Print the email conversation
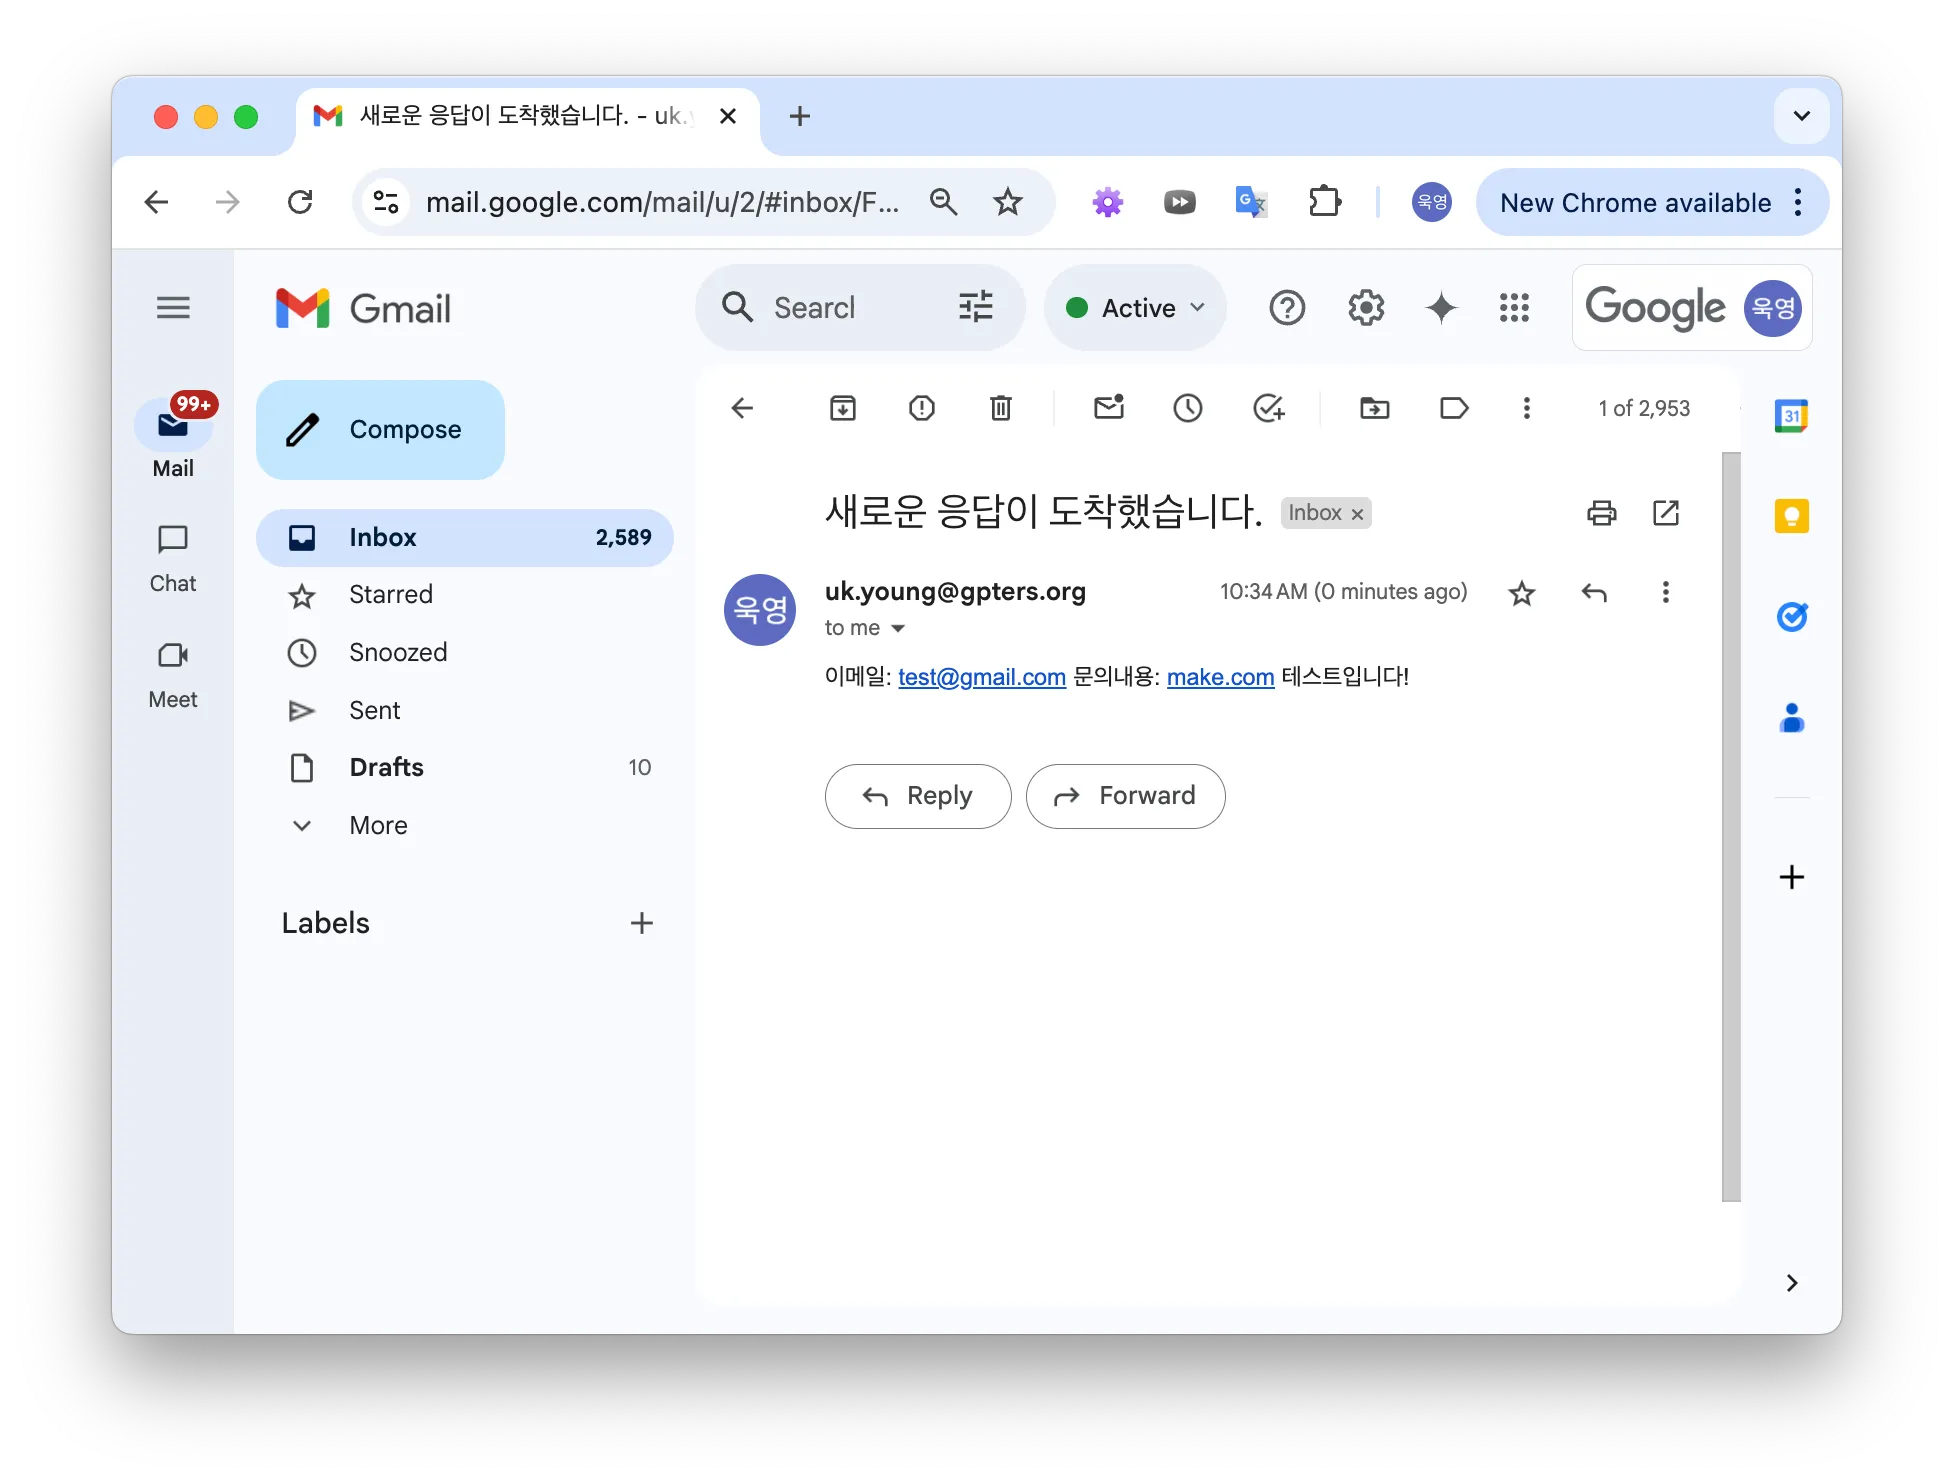Image resolution: width=1954 pixels, height=1482 pixels. pos(1602,513)
